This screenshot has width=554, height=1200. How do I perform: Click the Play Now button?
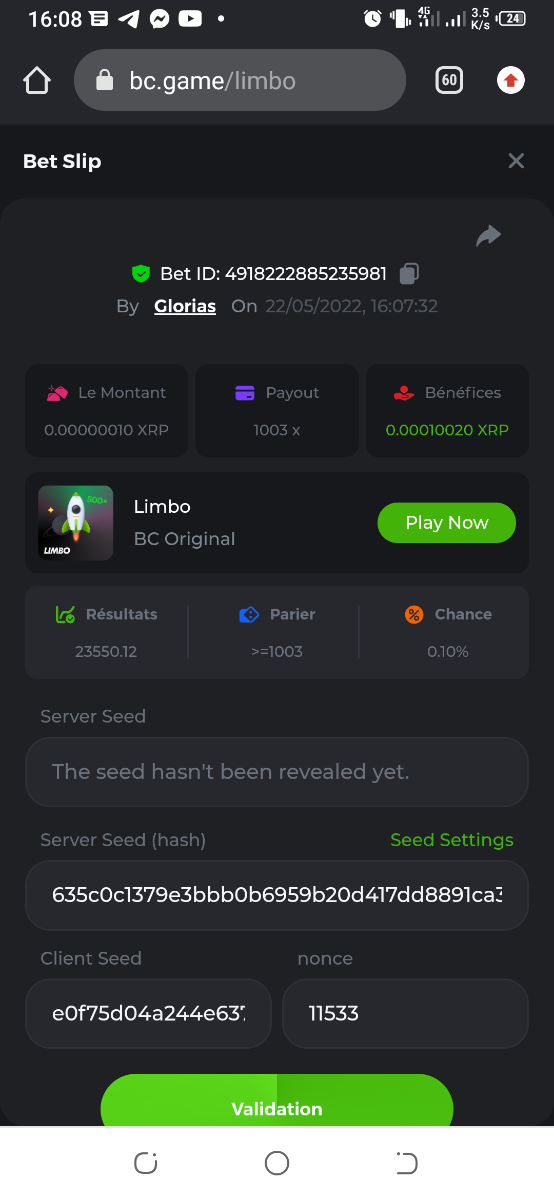447,523
